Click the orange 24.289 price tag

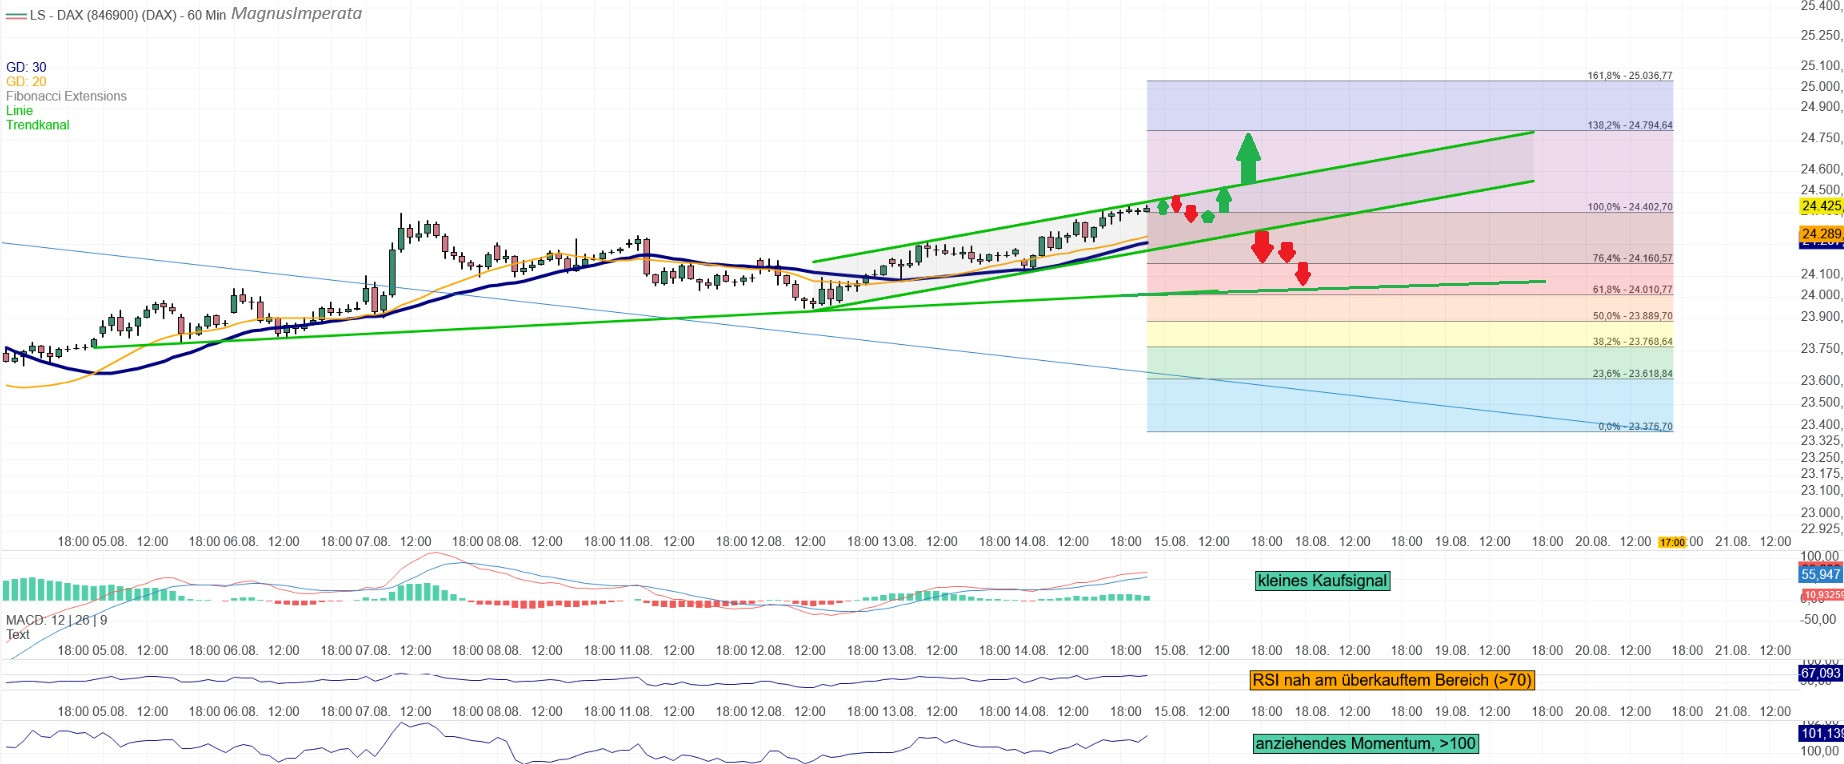click(x=1820, y=234)
